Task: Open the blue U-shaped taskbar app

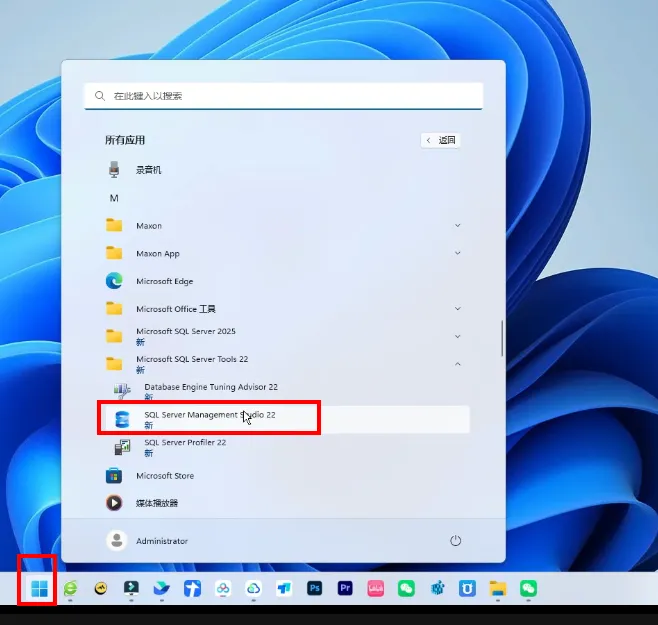Action: (467, 588)
